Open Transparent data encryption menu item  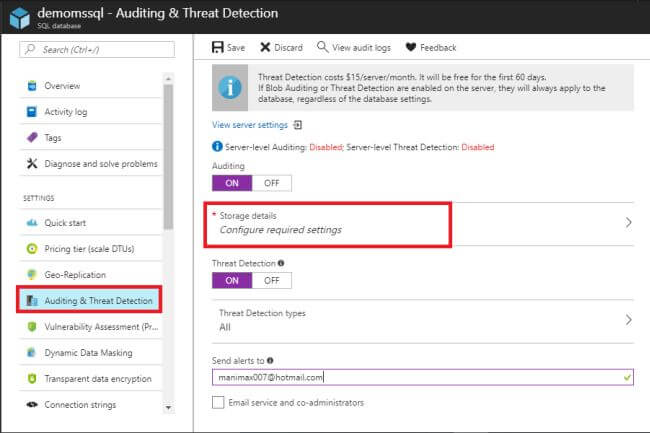90,378
